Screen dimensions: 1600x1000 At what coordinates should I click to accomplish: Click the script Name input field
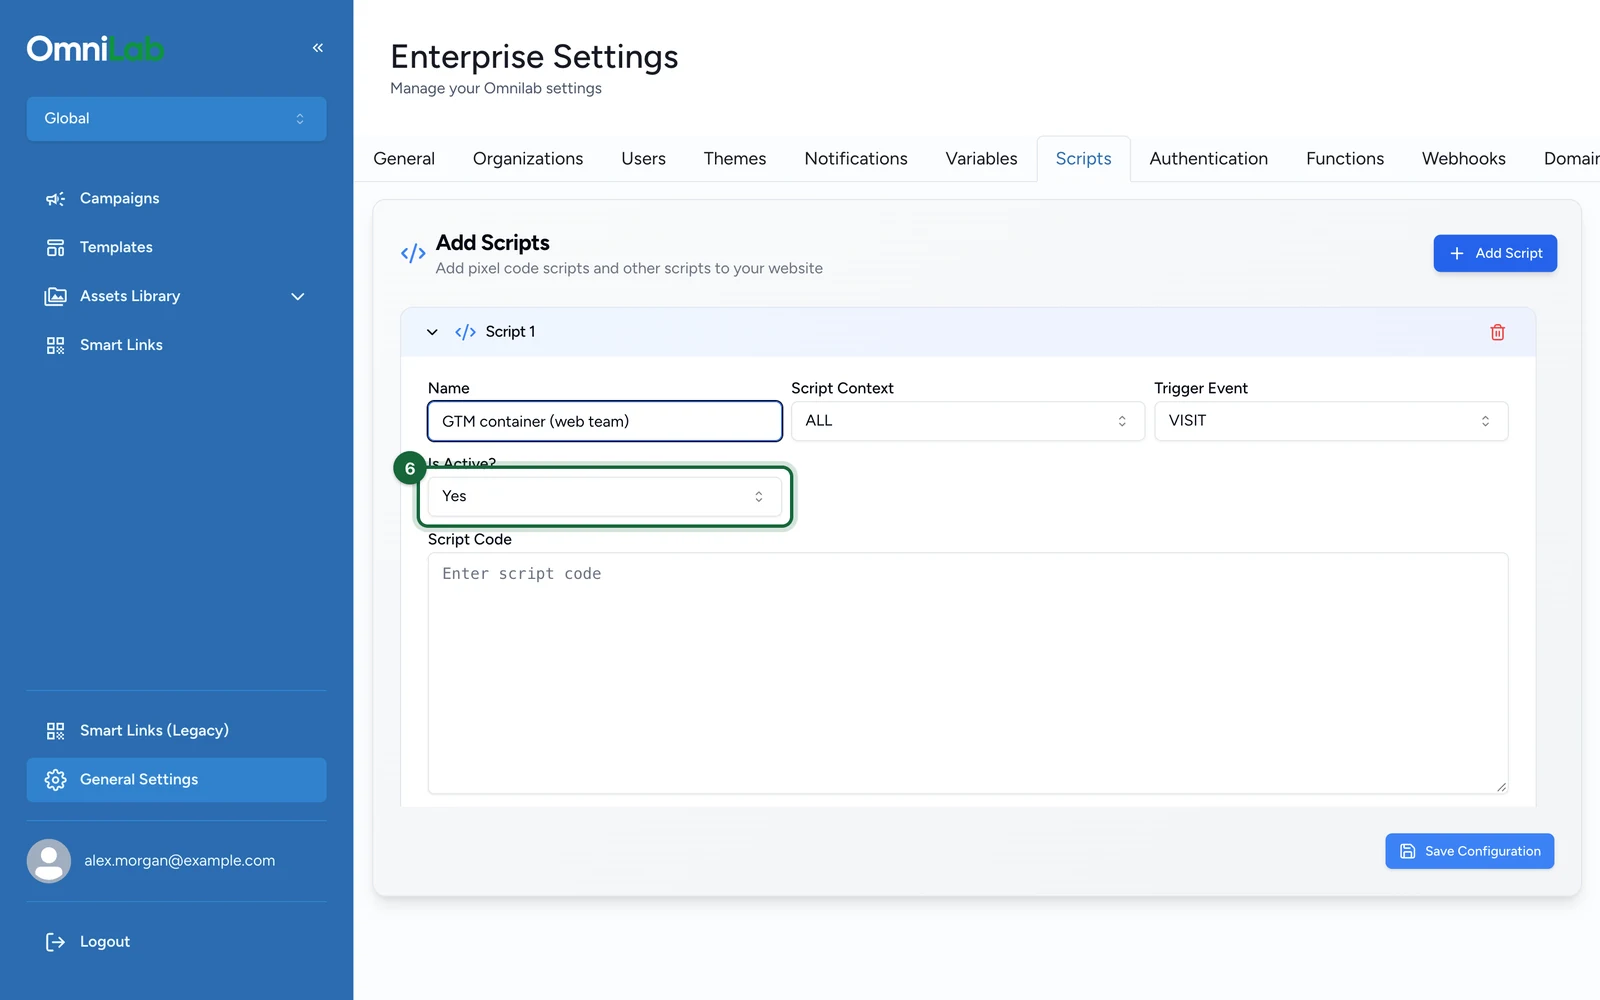point(605,421)
